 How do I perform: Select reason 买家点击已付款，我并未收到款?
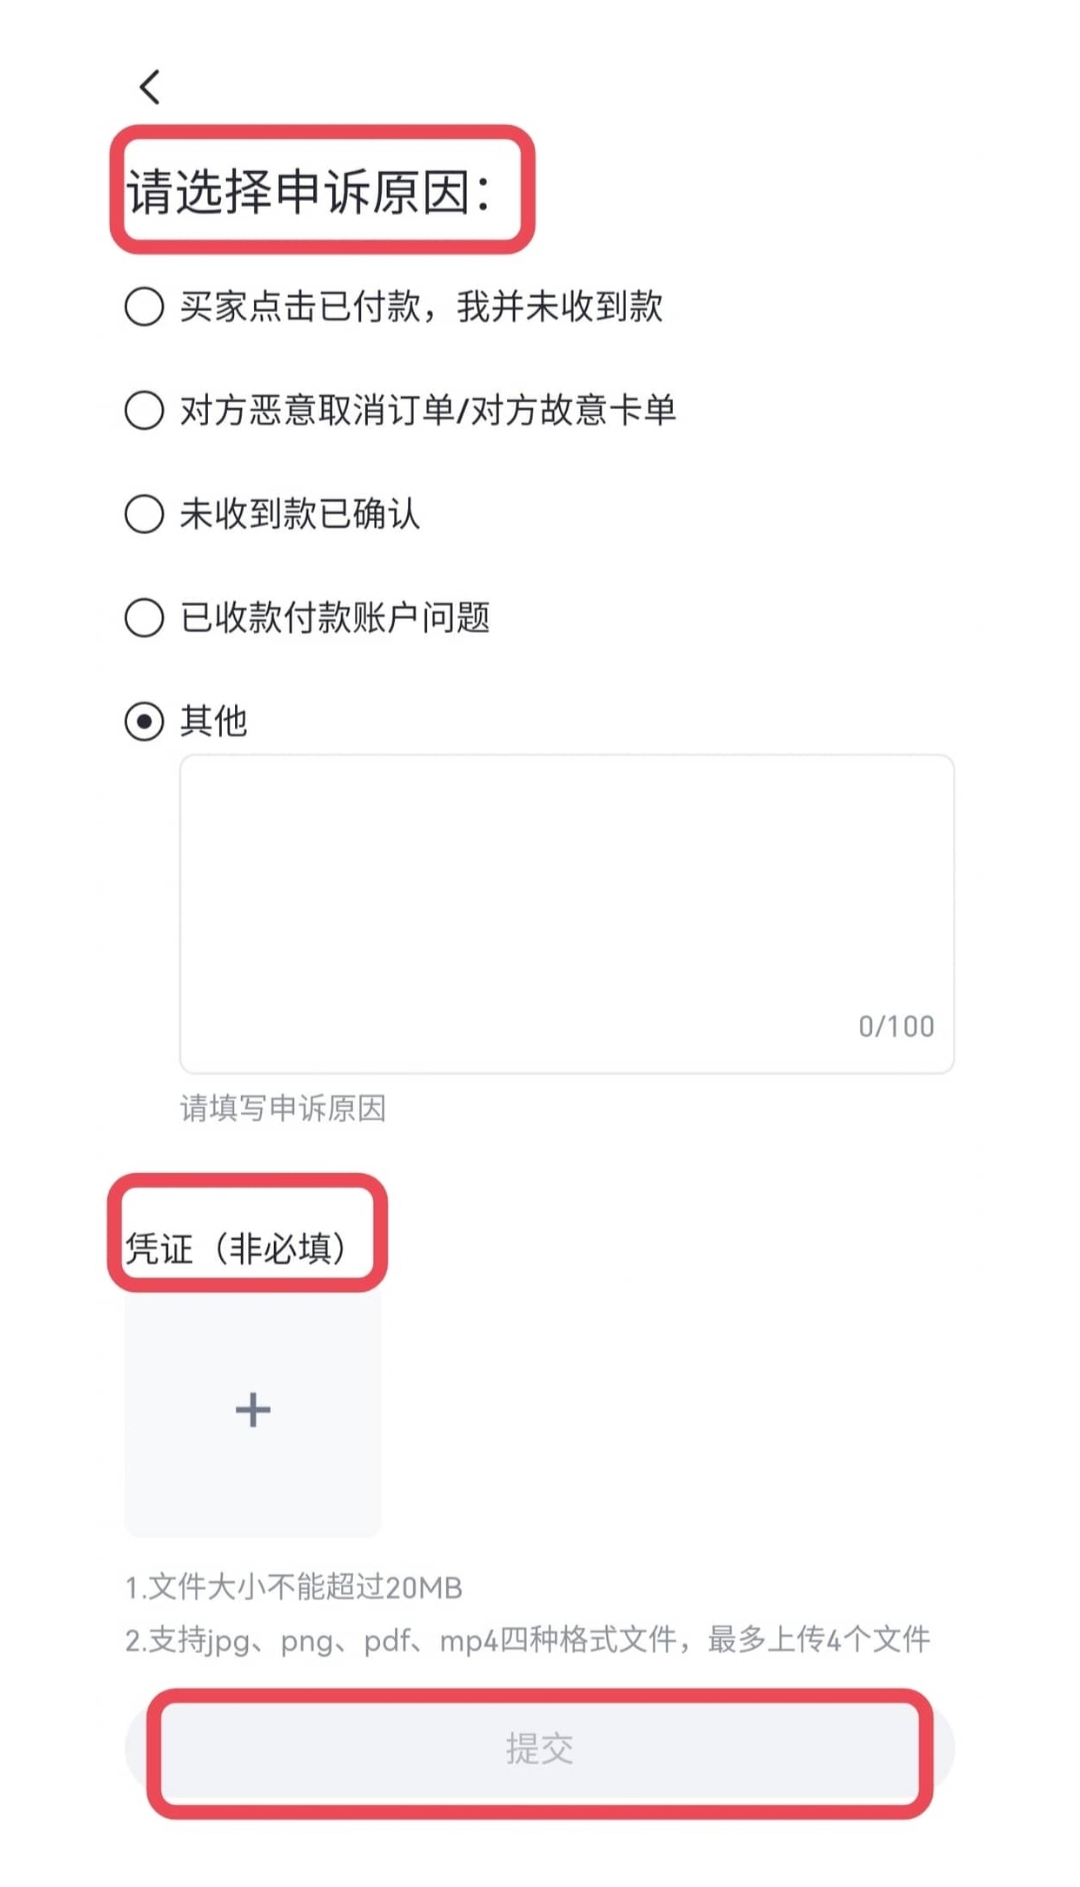click(145, 308)
